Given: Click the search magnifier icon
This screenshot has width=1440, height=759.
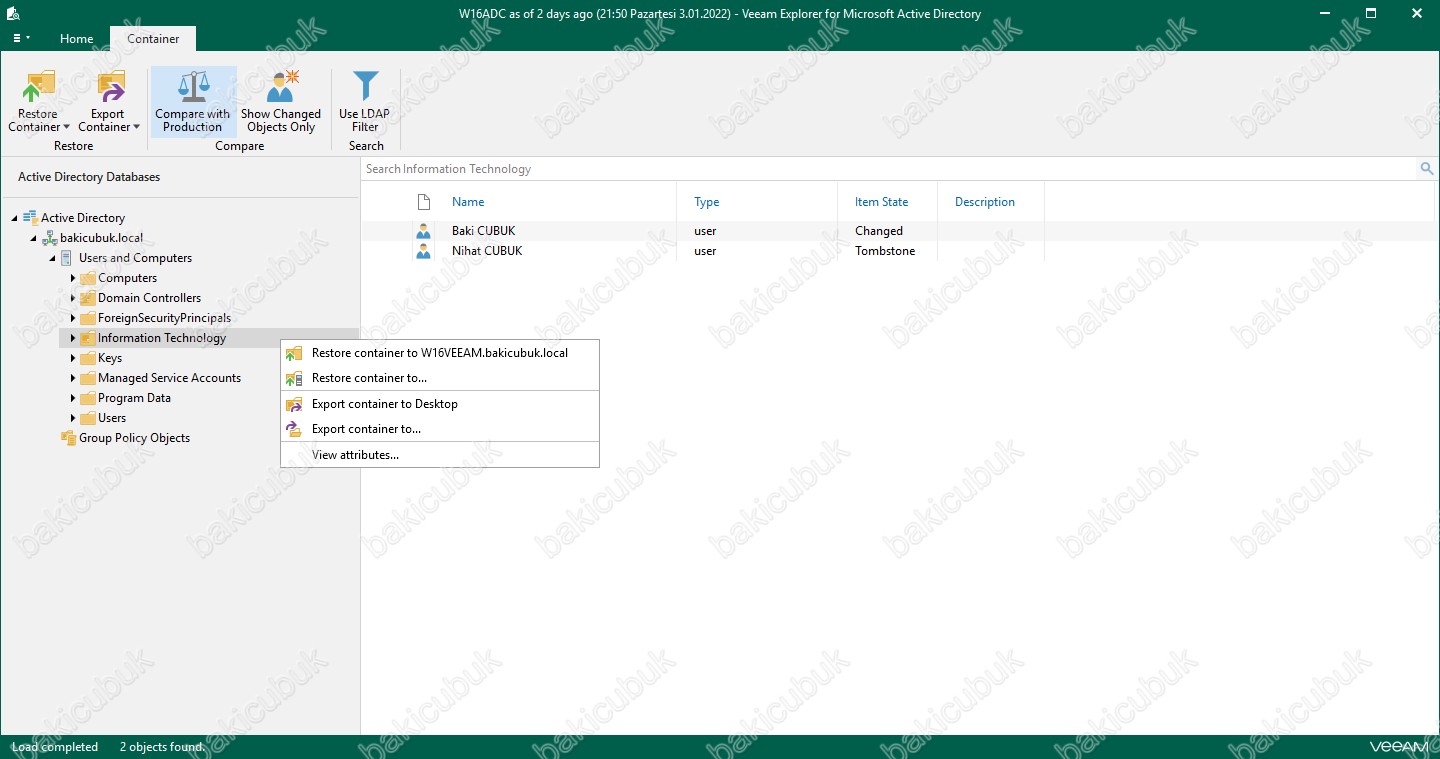Looking at the screenshot, I should [x=1427, y=169].
